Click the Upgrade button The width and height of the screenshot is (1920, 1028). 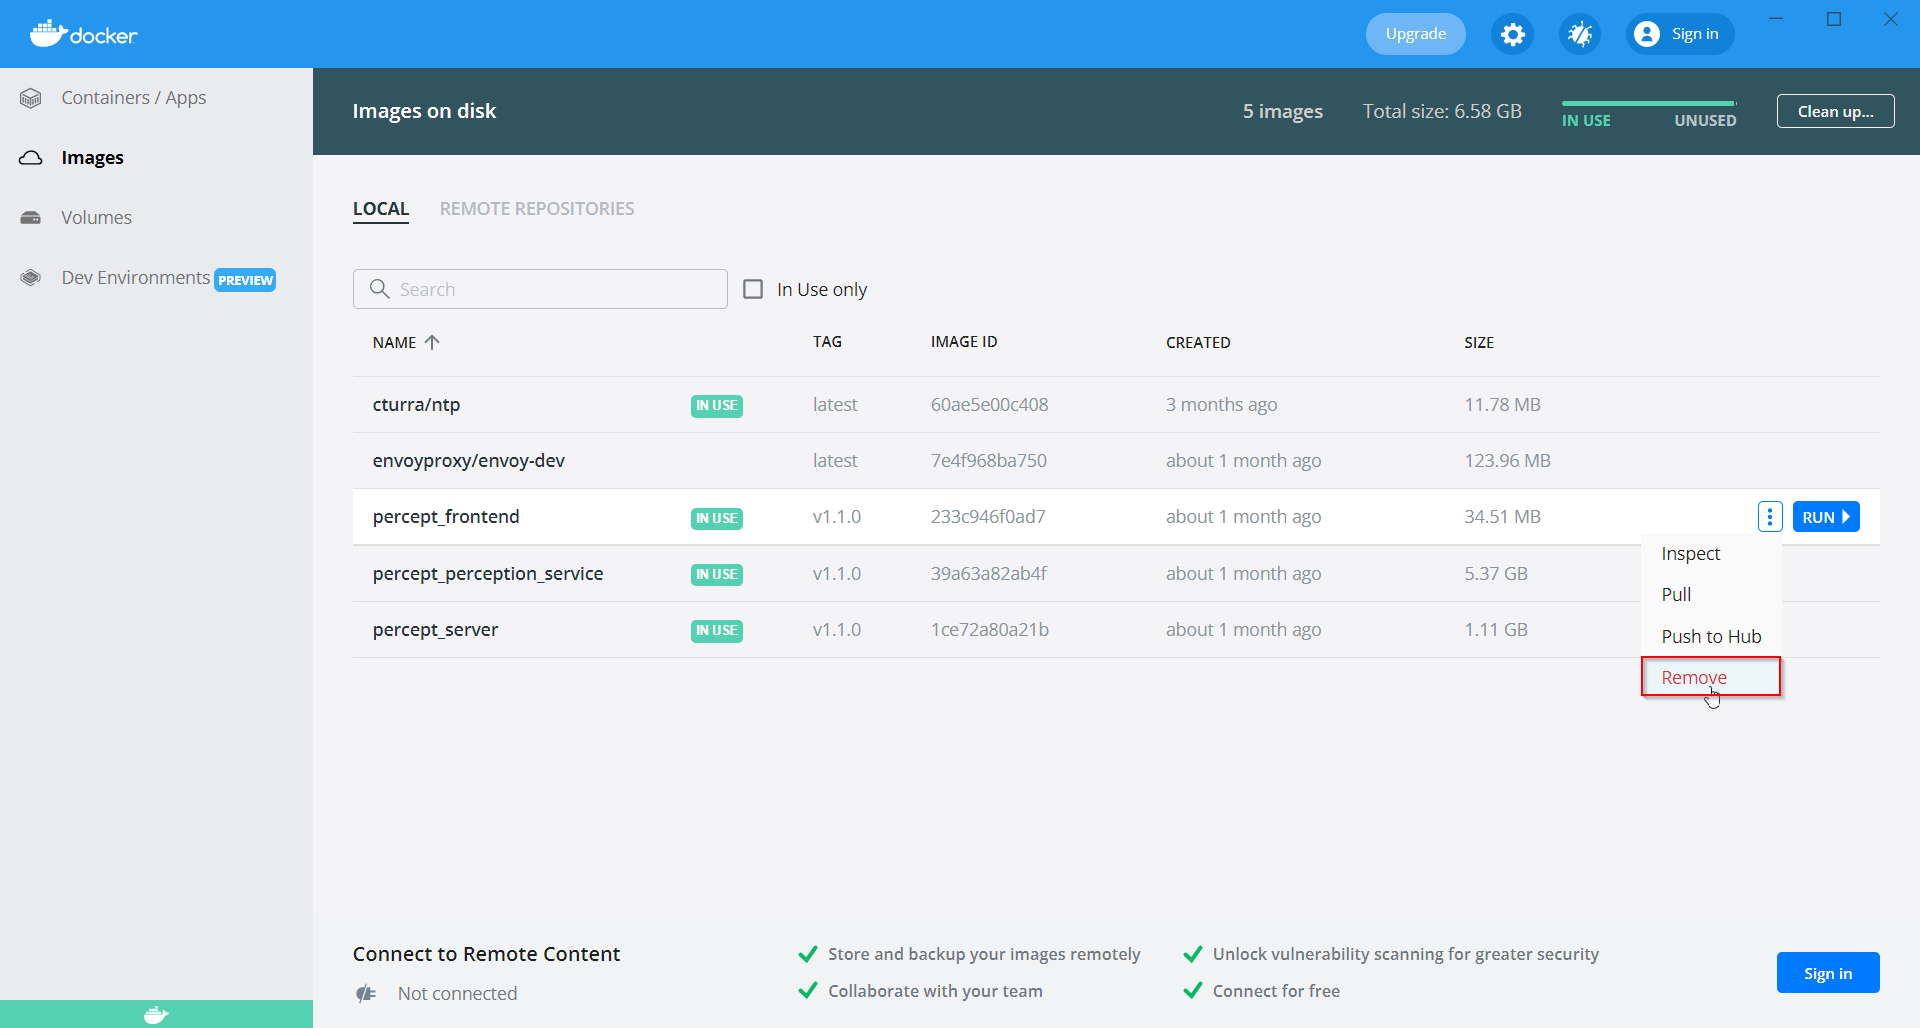point(1416,34)
